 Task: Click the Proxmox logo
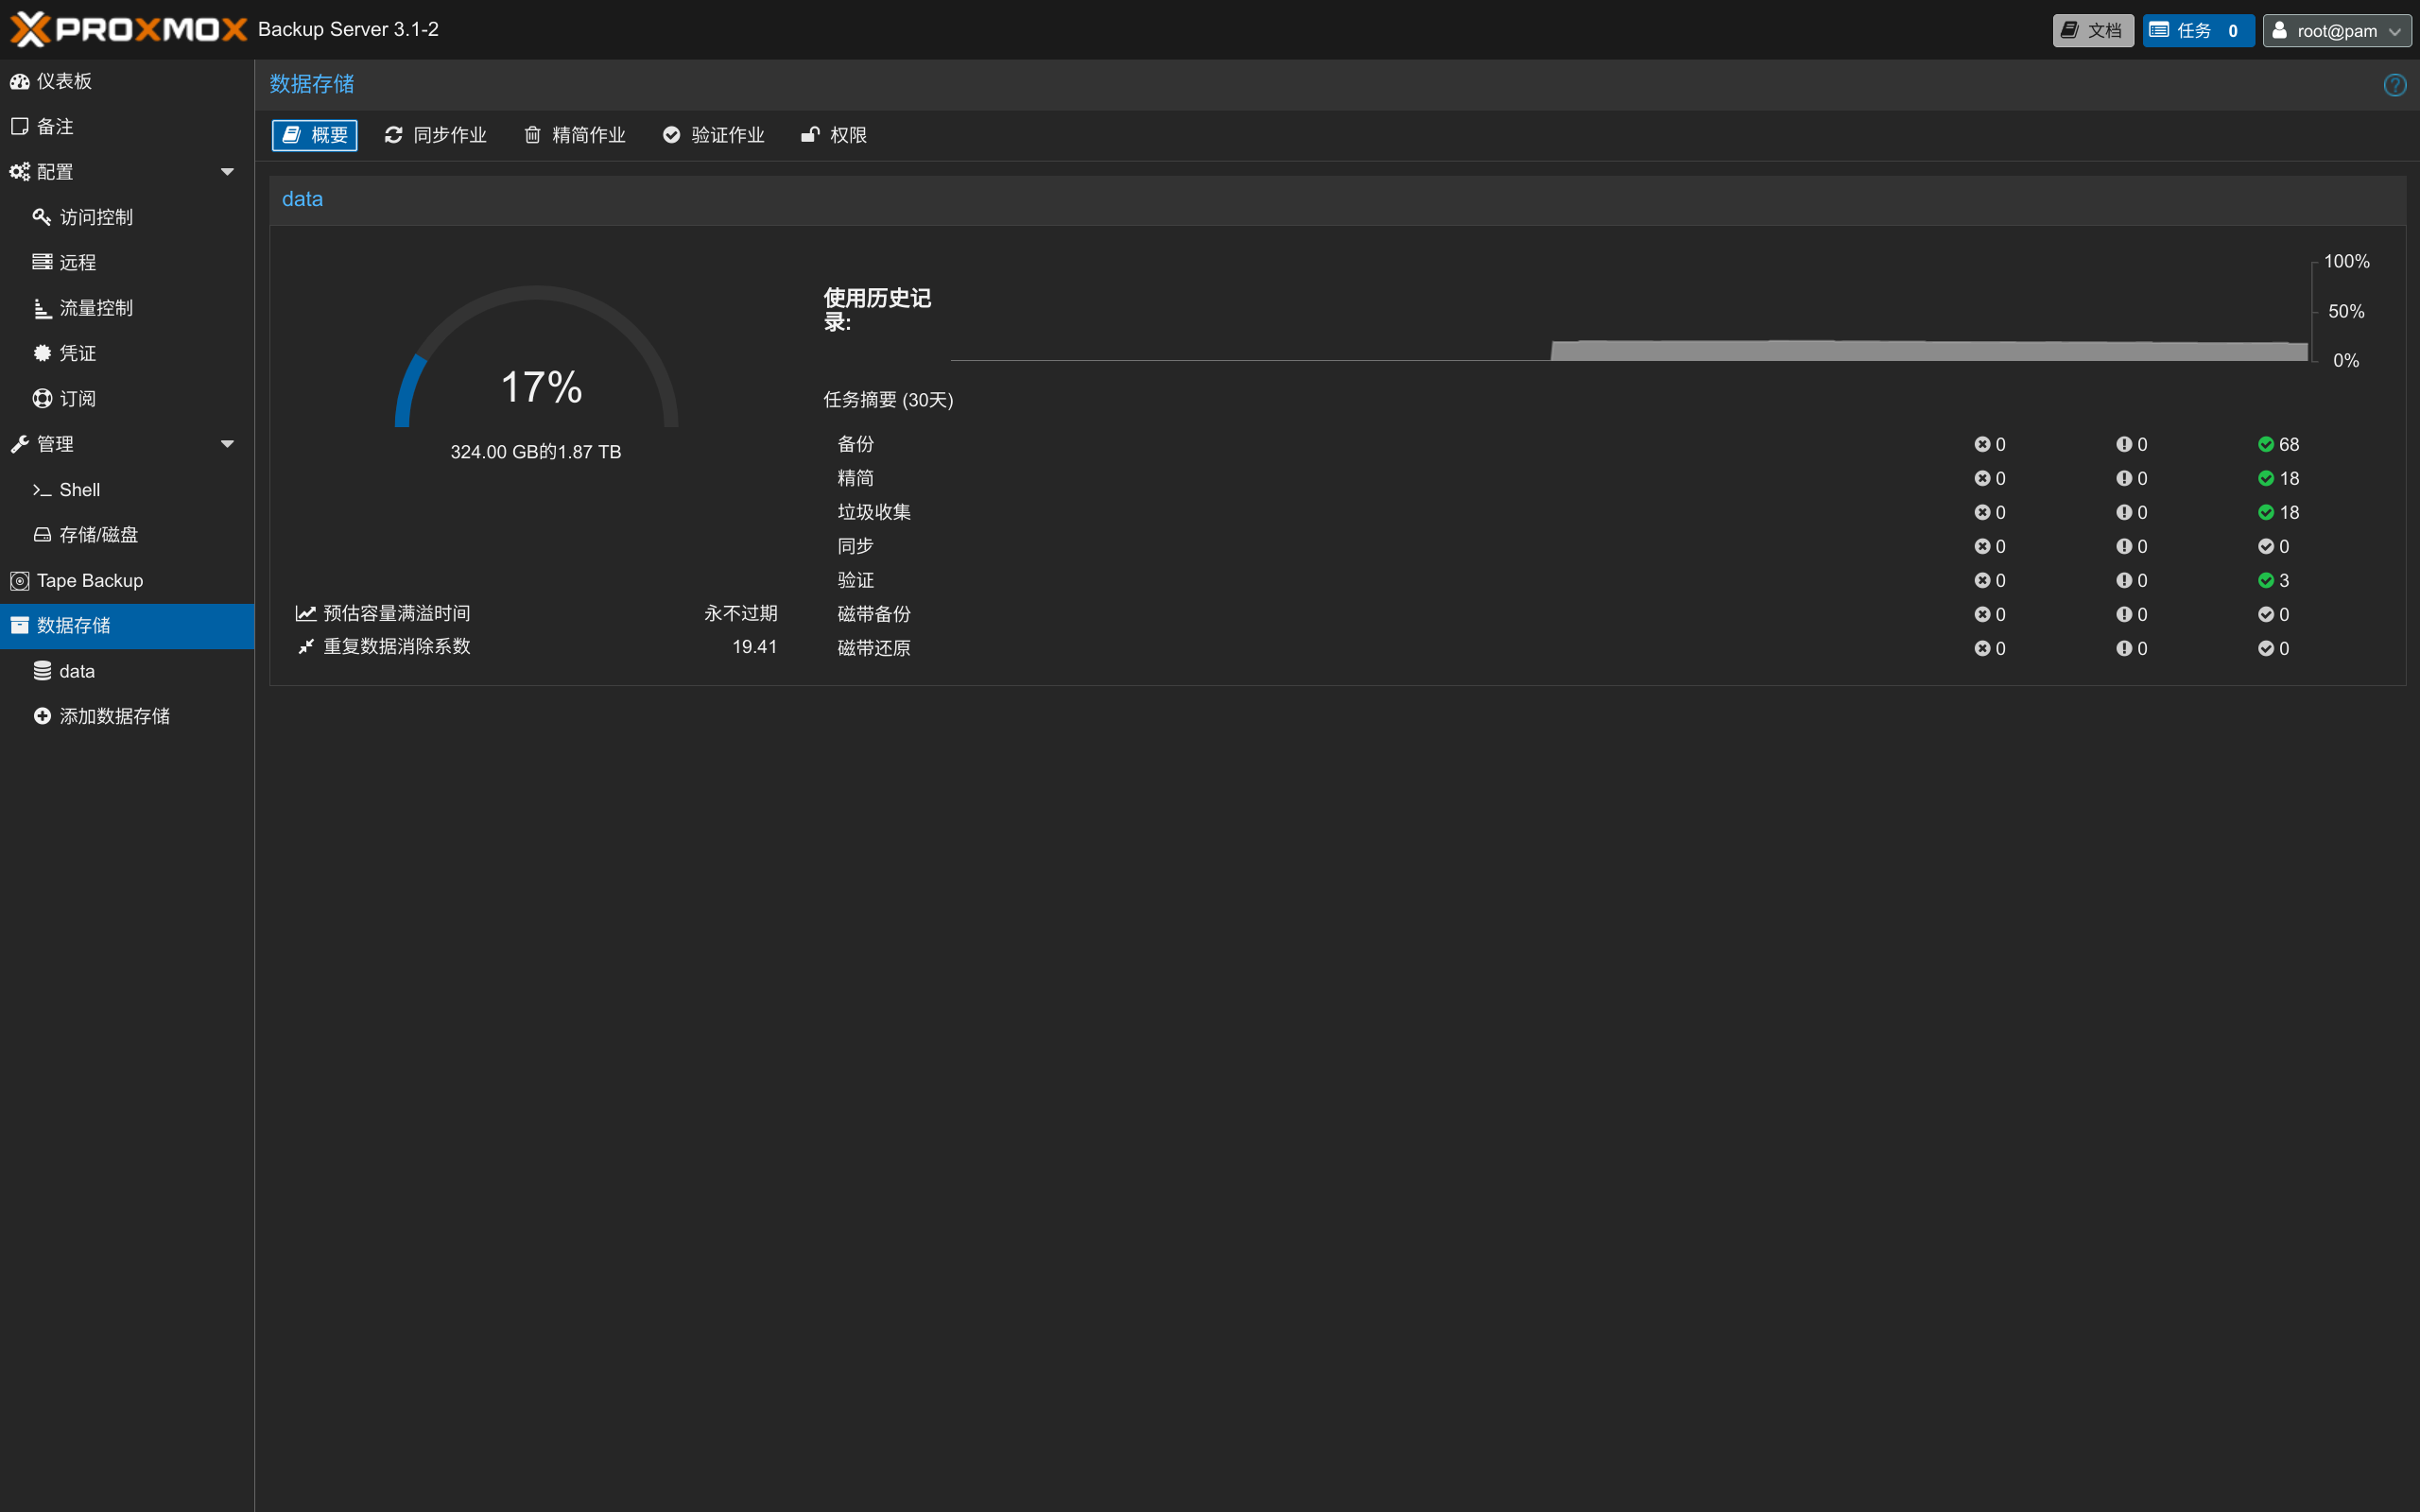click(129, 29)
